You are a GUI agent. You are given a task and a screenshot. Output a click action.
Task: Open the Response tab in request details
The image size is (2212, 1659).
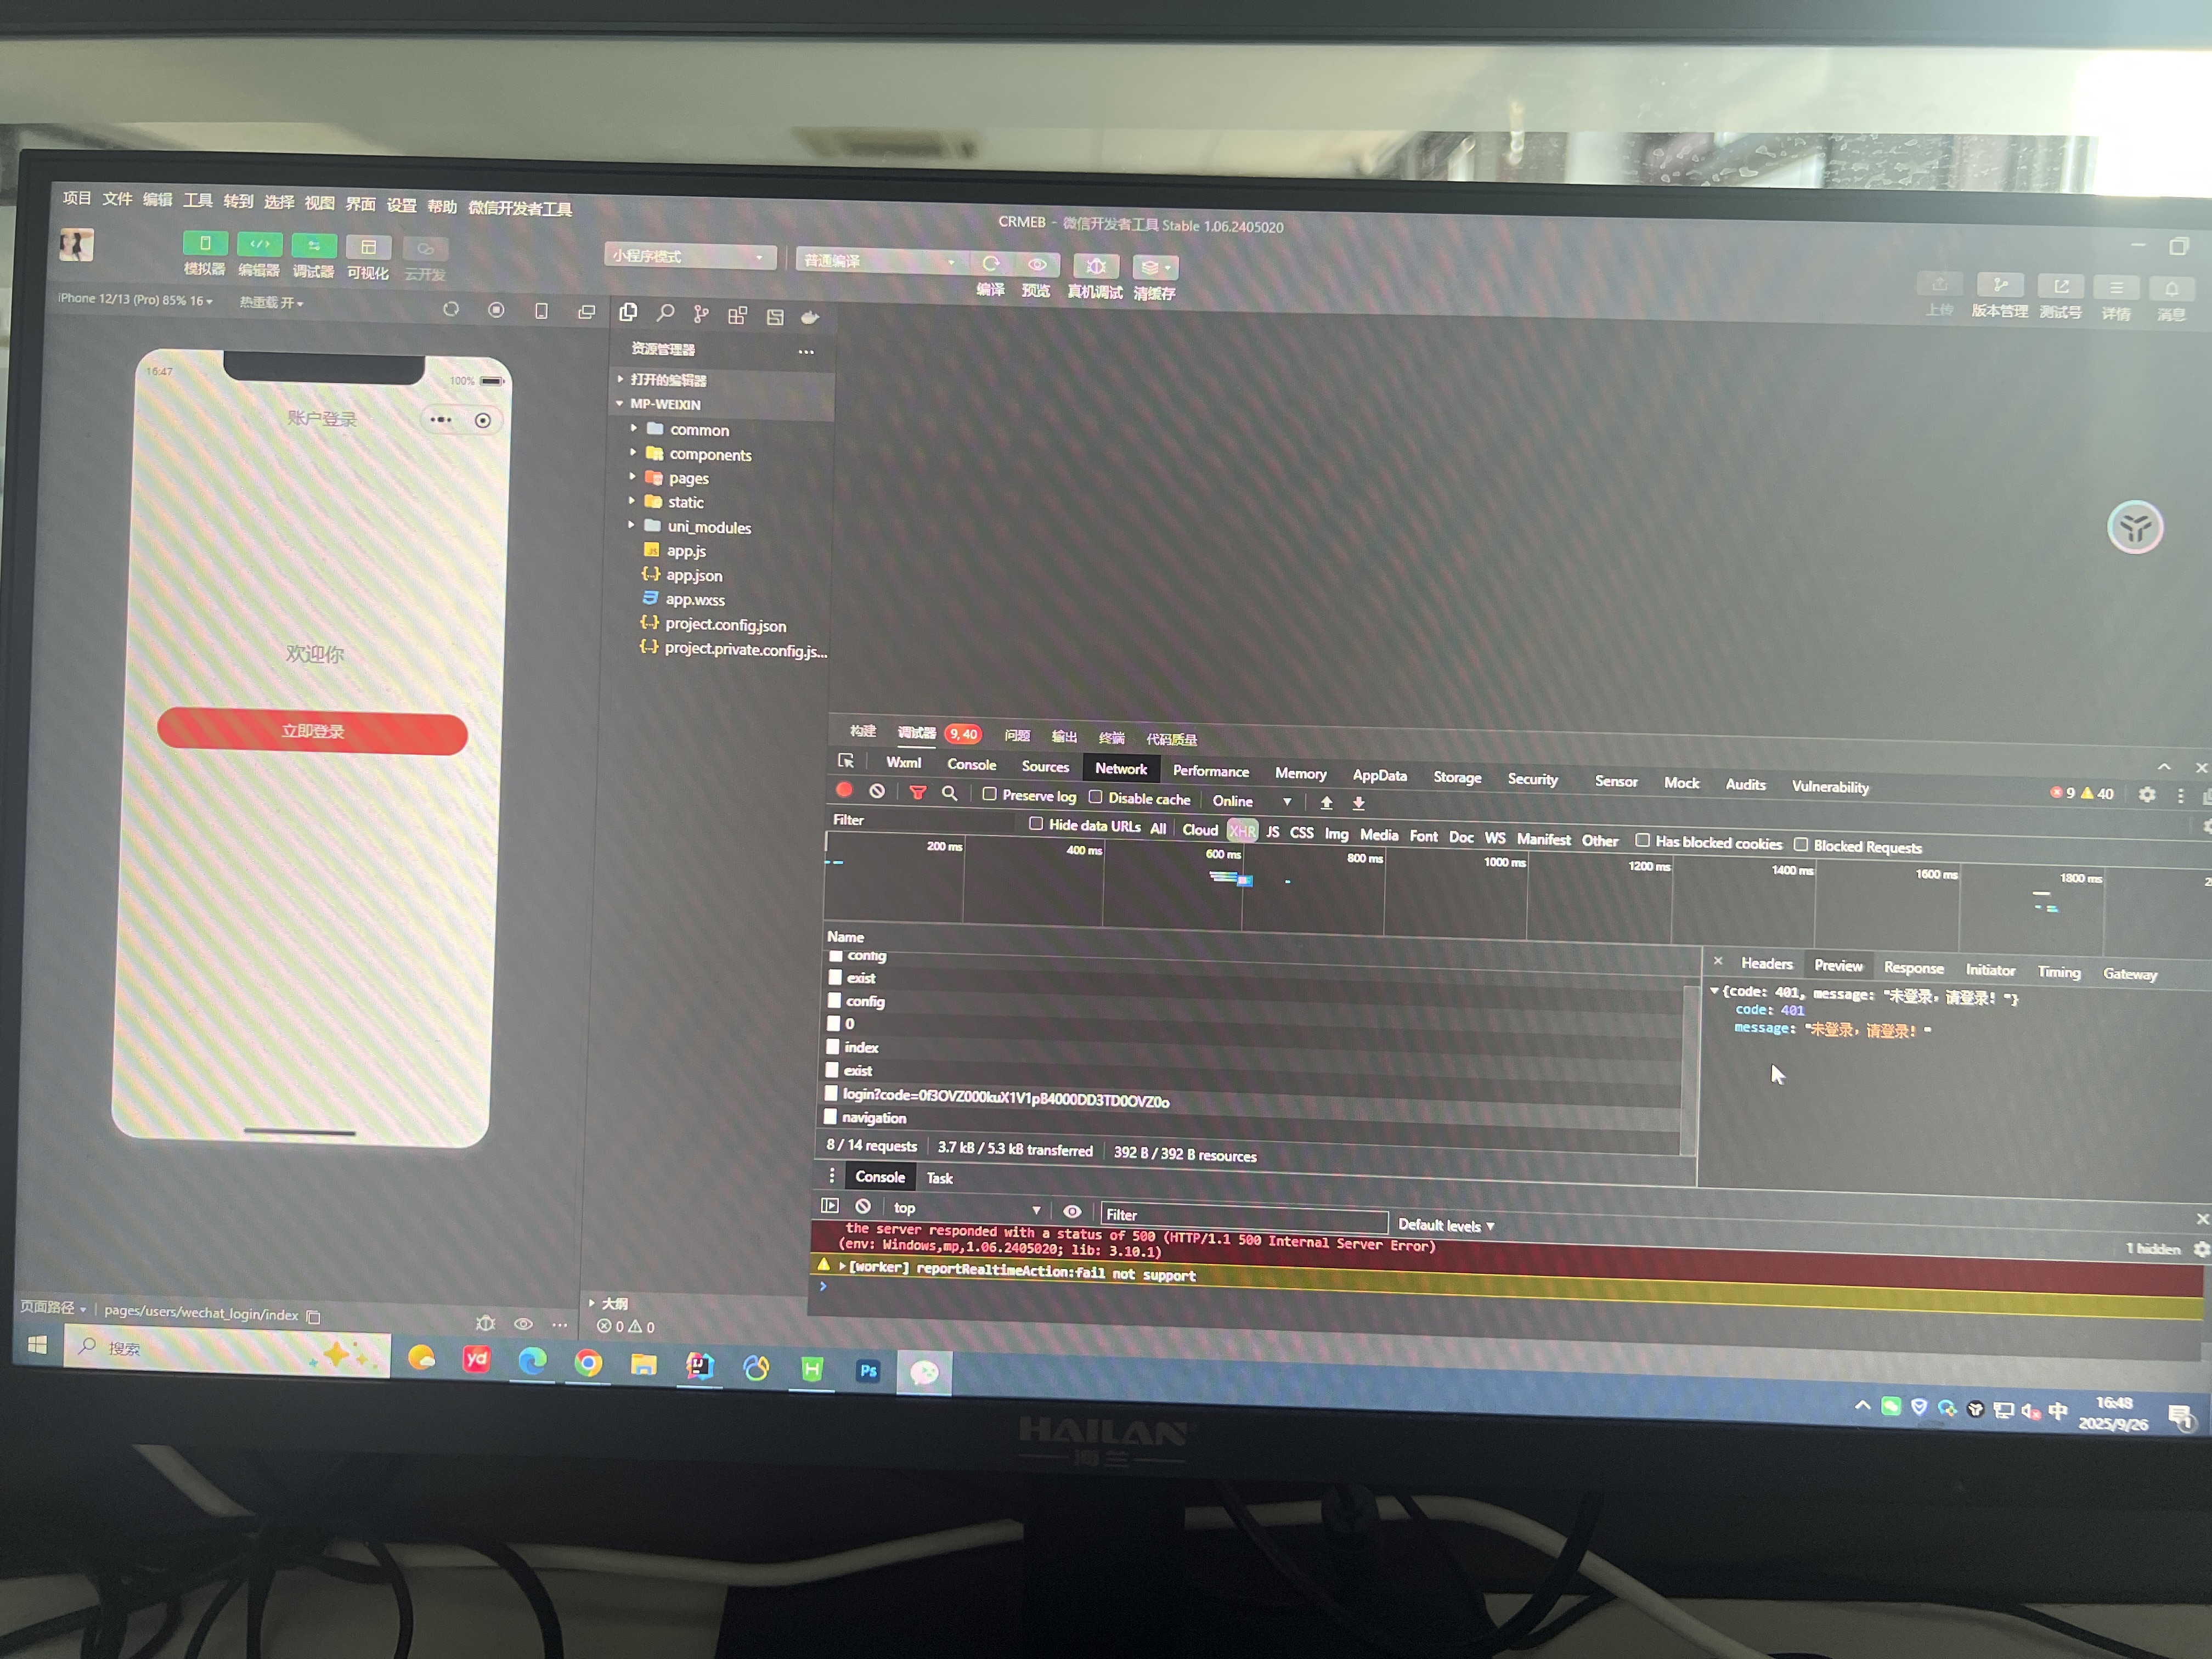(1913, 968)
